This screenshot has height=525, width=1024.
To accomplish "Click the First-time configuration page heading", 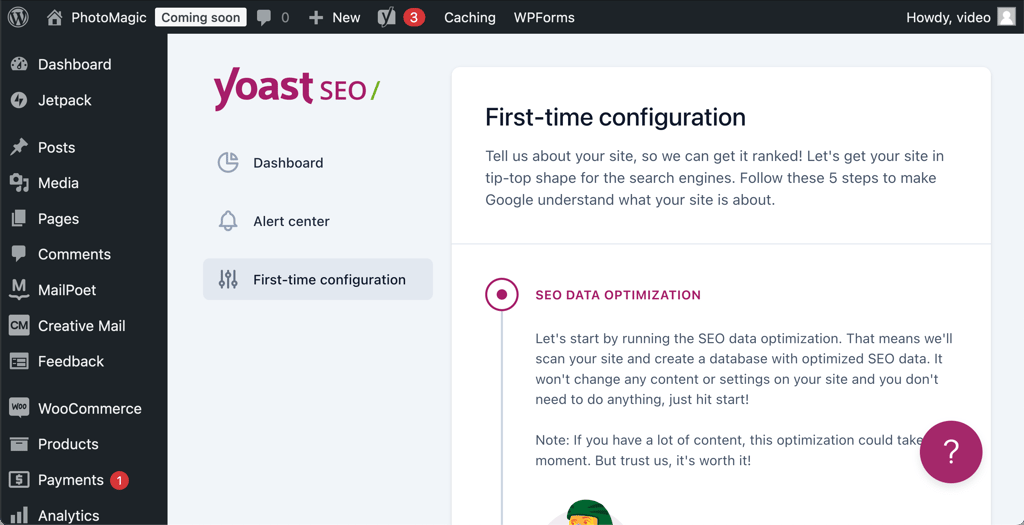I will click(x=615, y=118).
